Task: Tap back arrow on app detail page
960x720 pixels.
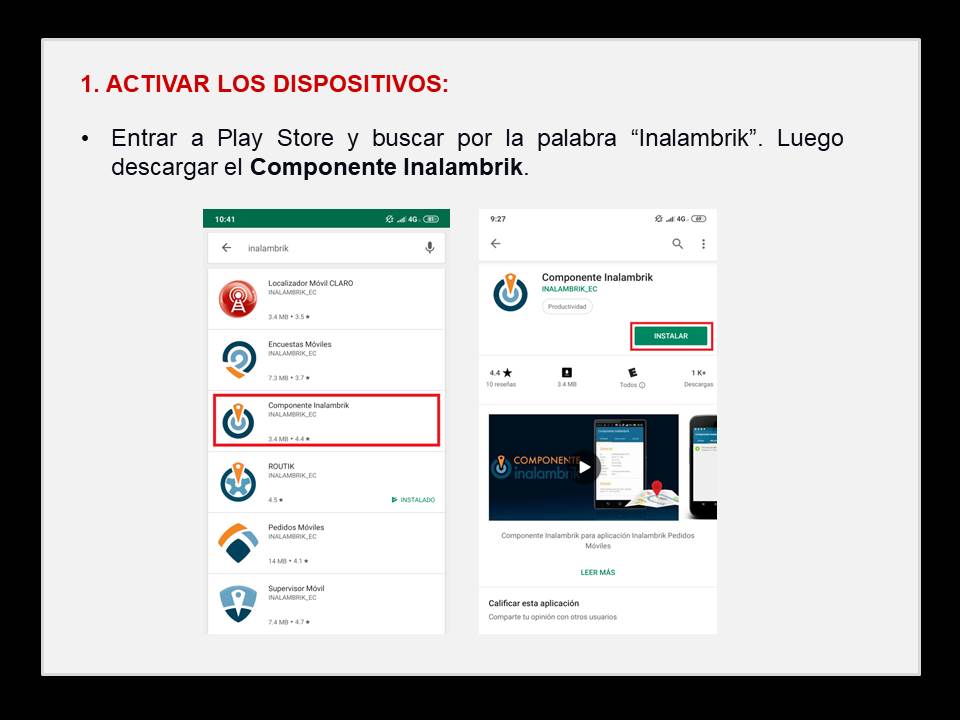Action: tap(495, 243)
